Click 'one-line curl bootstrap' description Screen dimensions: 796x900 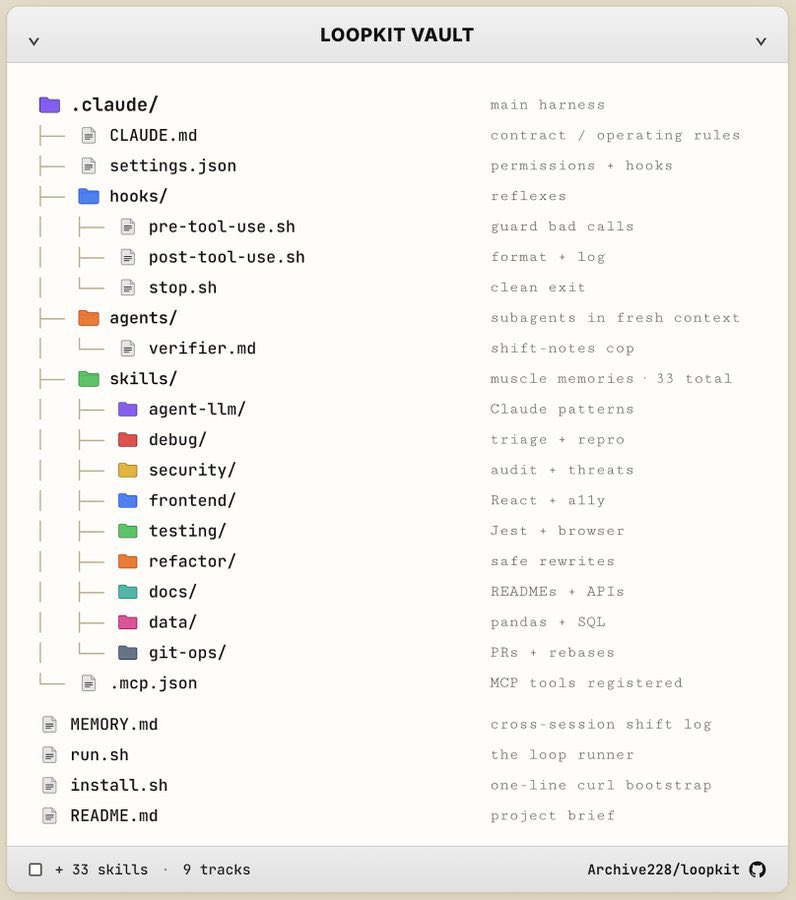(x=601, y=785)
